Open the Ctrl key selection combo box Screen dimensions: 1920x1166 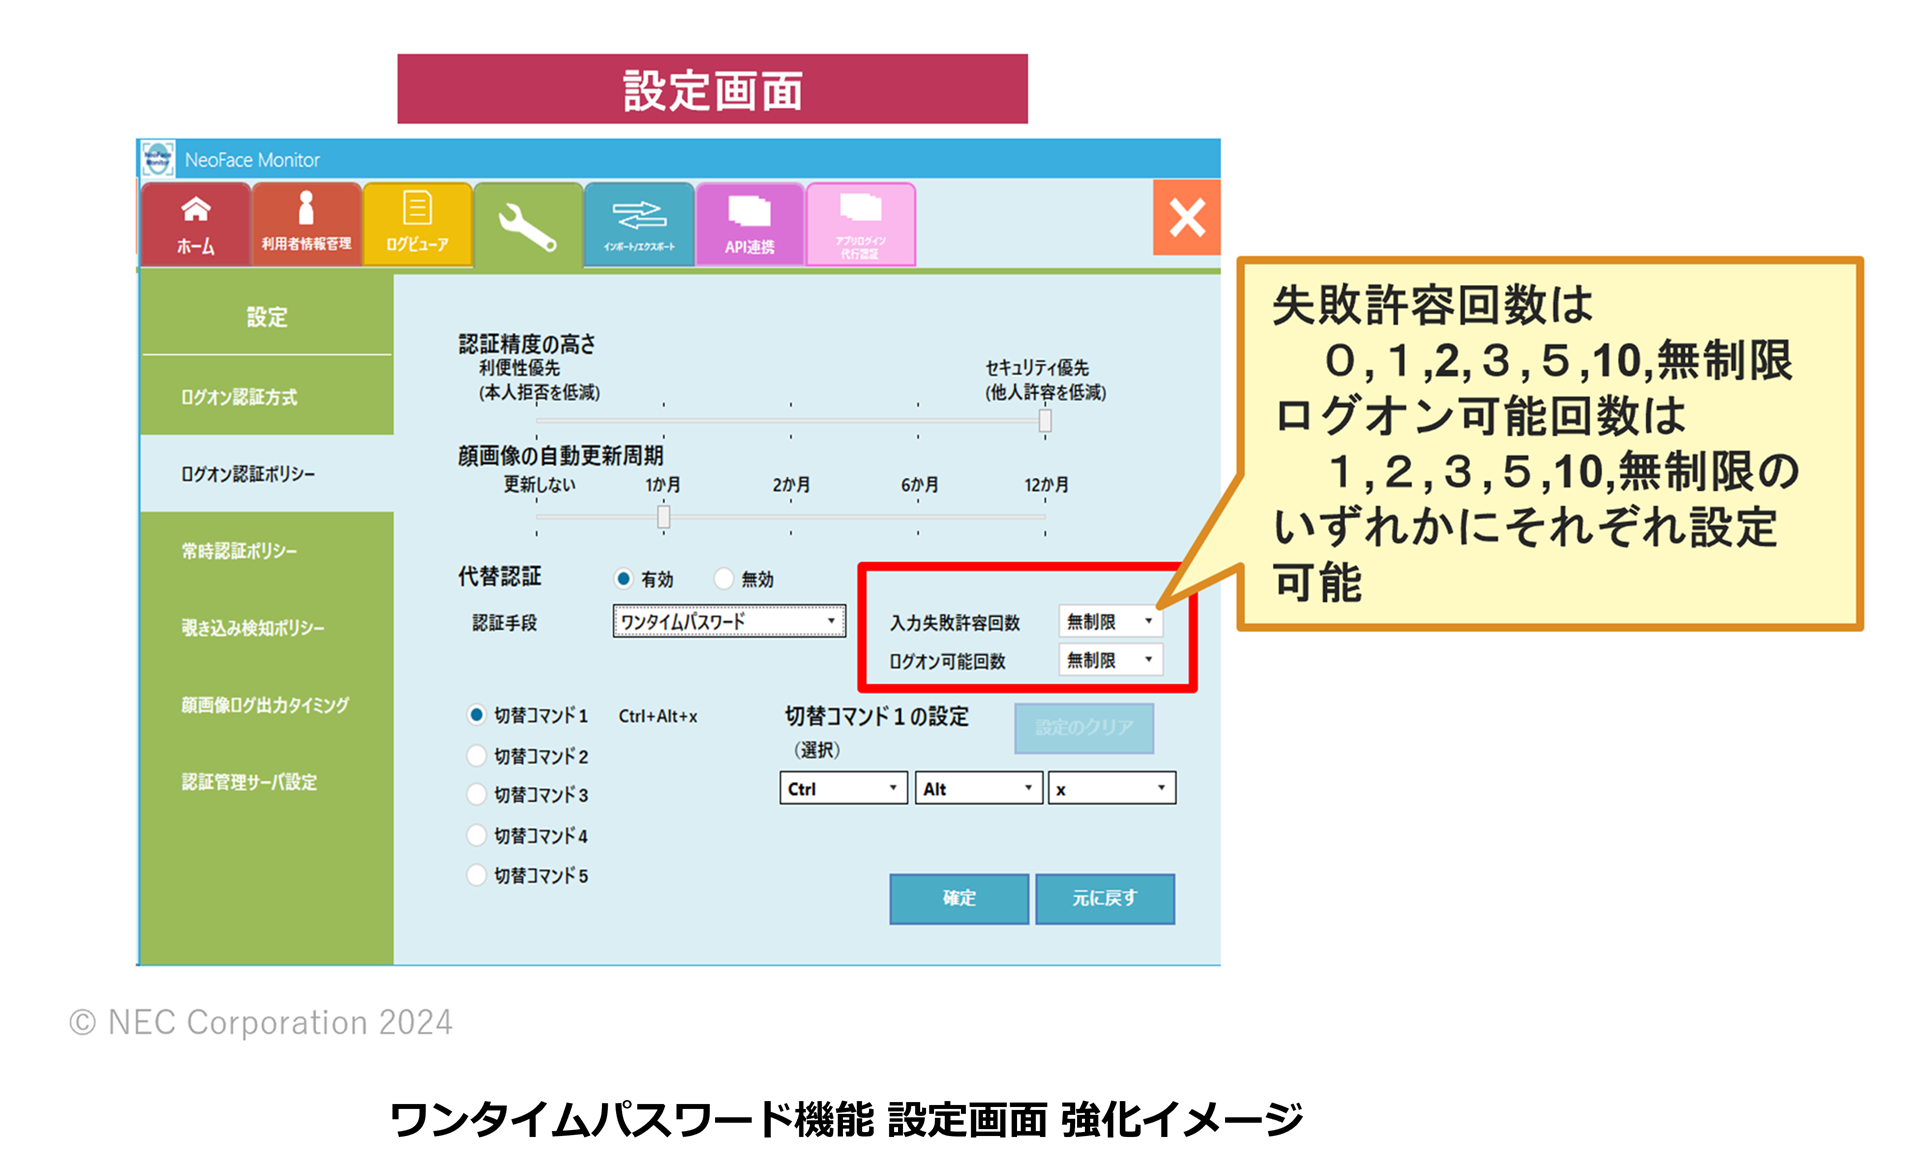[843, 788]
